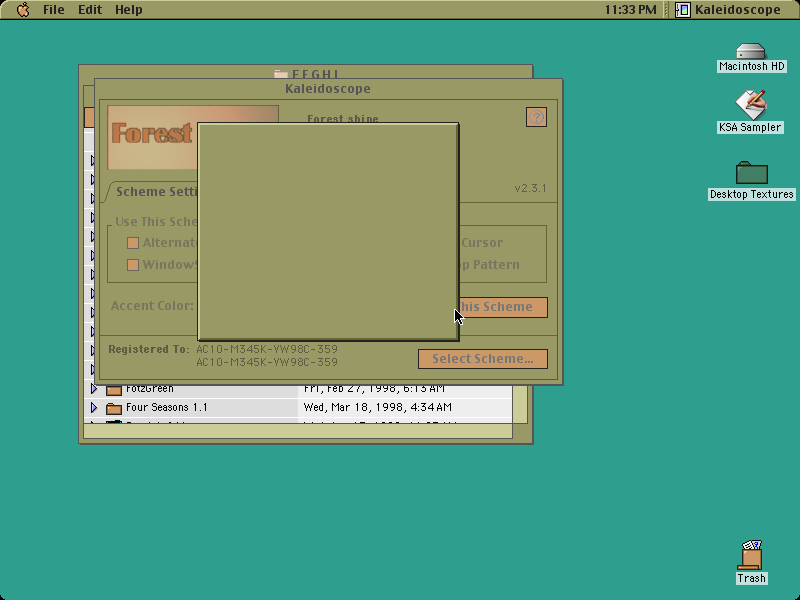Click the Select Scheme... button
Image resolution: width=800 pixels, height=600 pixels.
483,359
